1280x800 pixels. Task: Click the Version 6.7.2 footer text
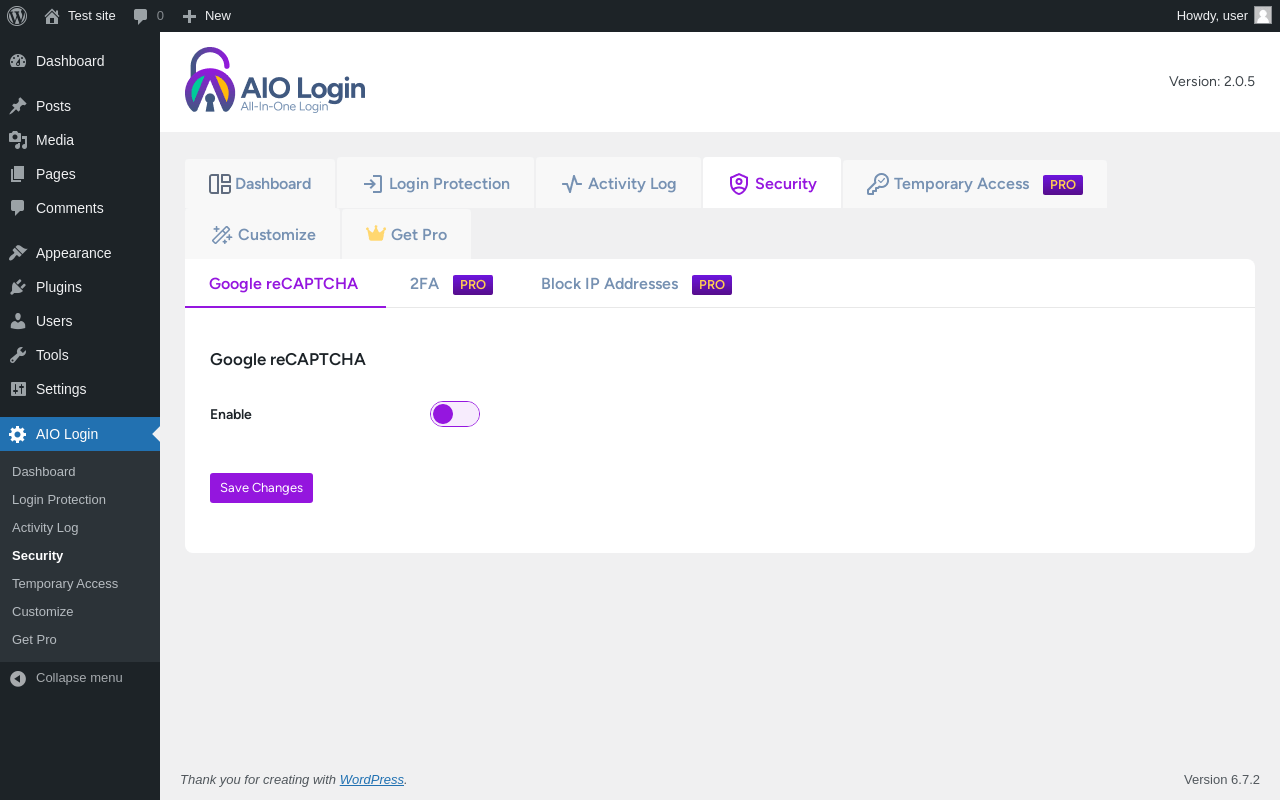pyautogui.click(x=1222, y=780)
